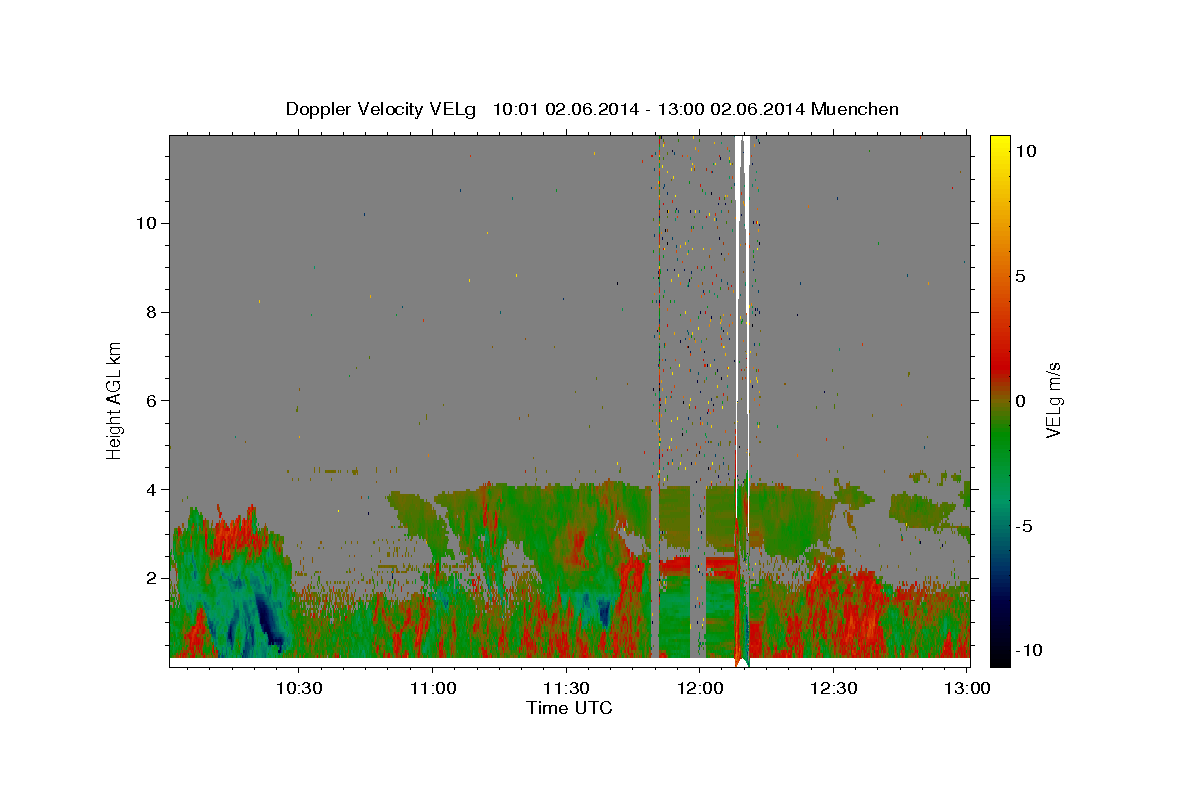This screenshot has width=1200, height=800.
Task: Click the colorbar value 0
Action: coord(1021,400)
